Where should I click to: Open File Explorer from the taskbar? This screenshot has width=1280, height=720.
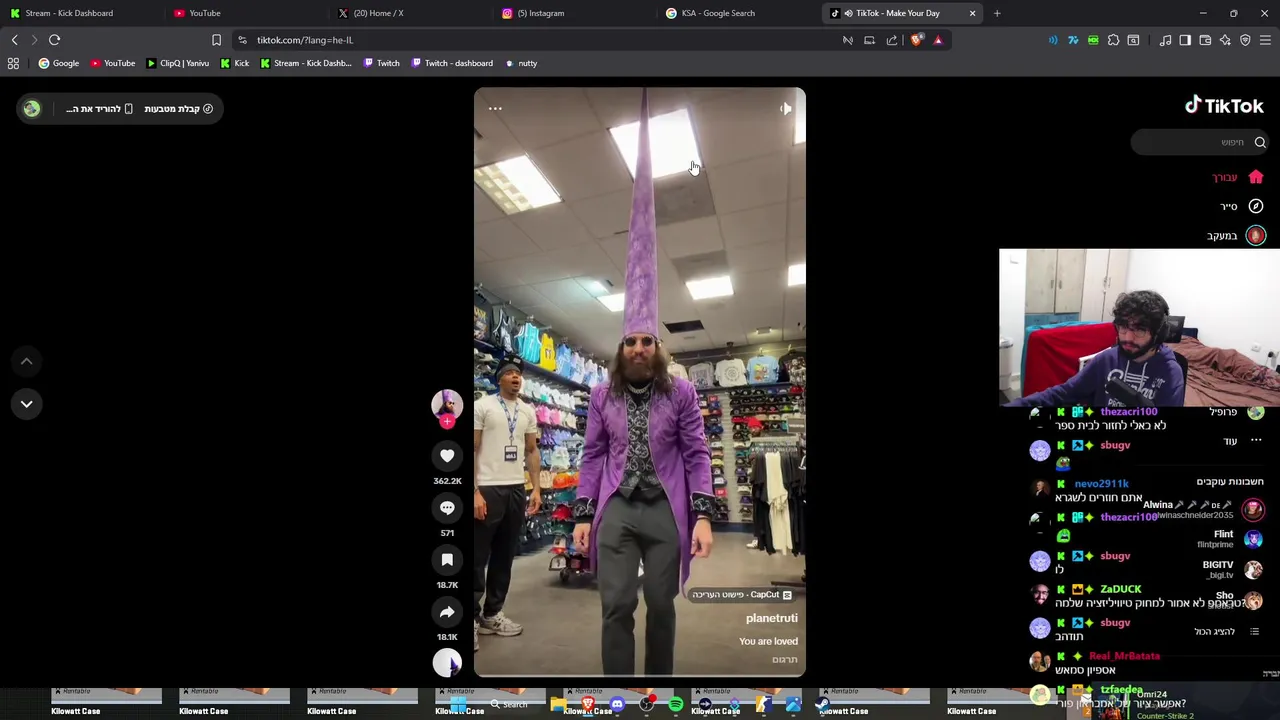pyautogui.click(x=558, y=705)
